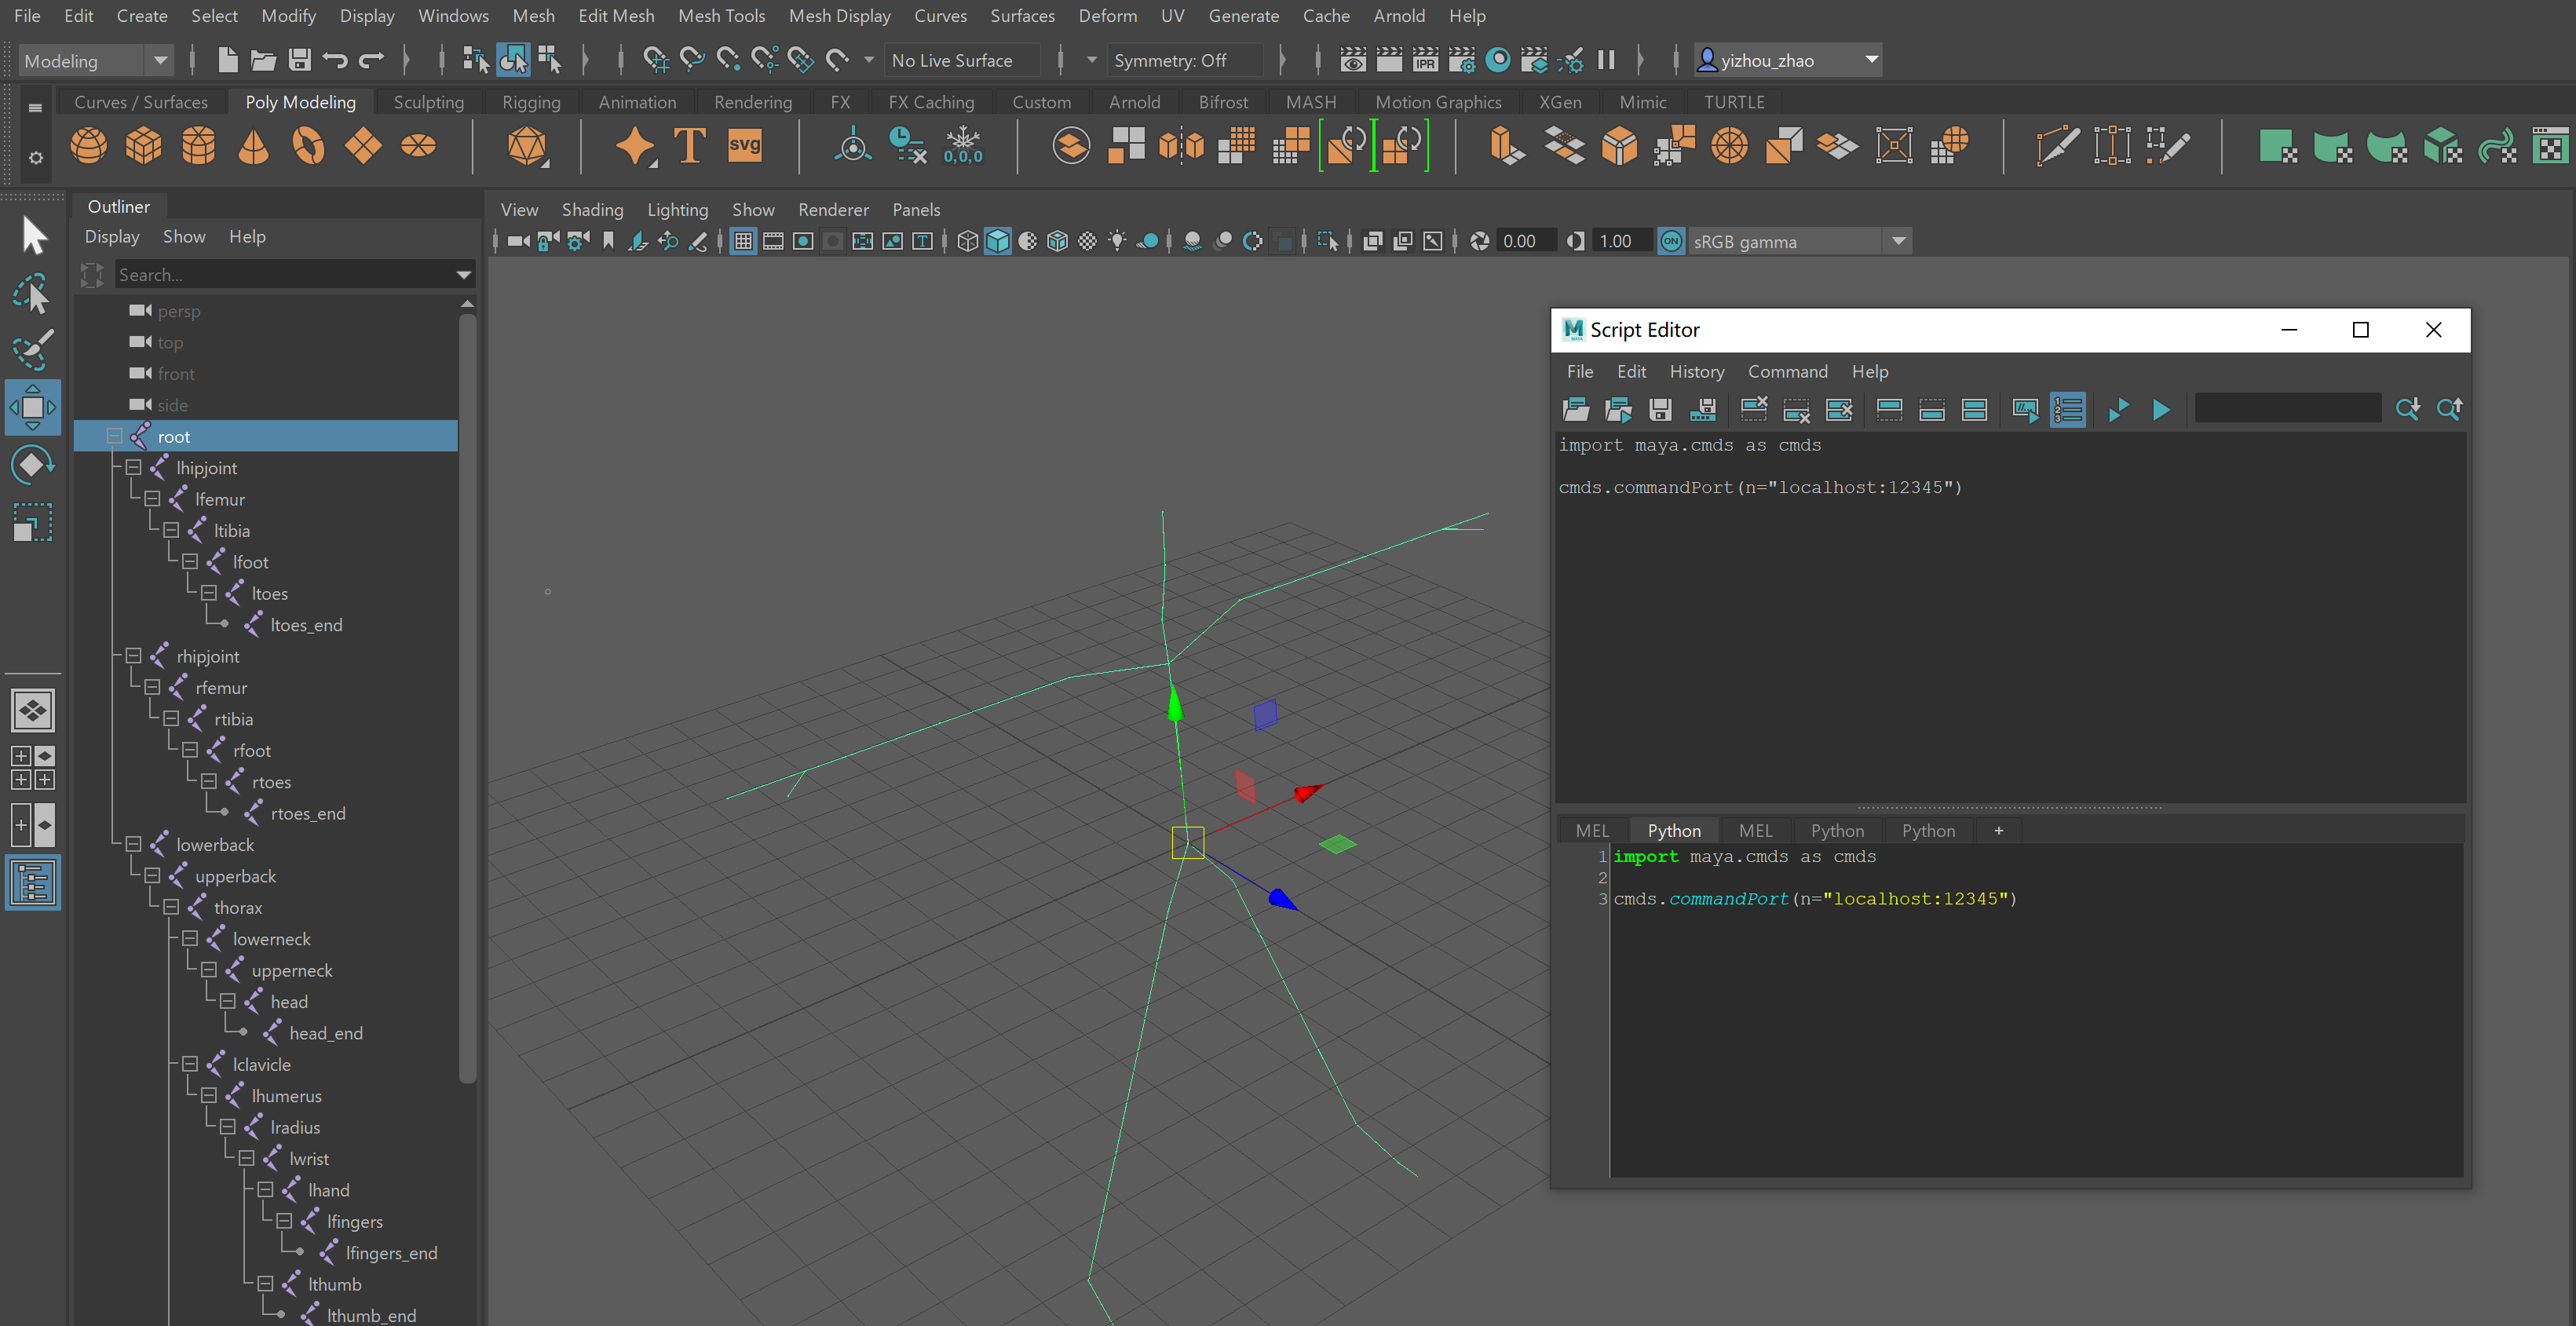
Task: Open the Script Editor History menu
Action: point(1696,371)
